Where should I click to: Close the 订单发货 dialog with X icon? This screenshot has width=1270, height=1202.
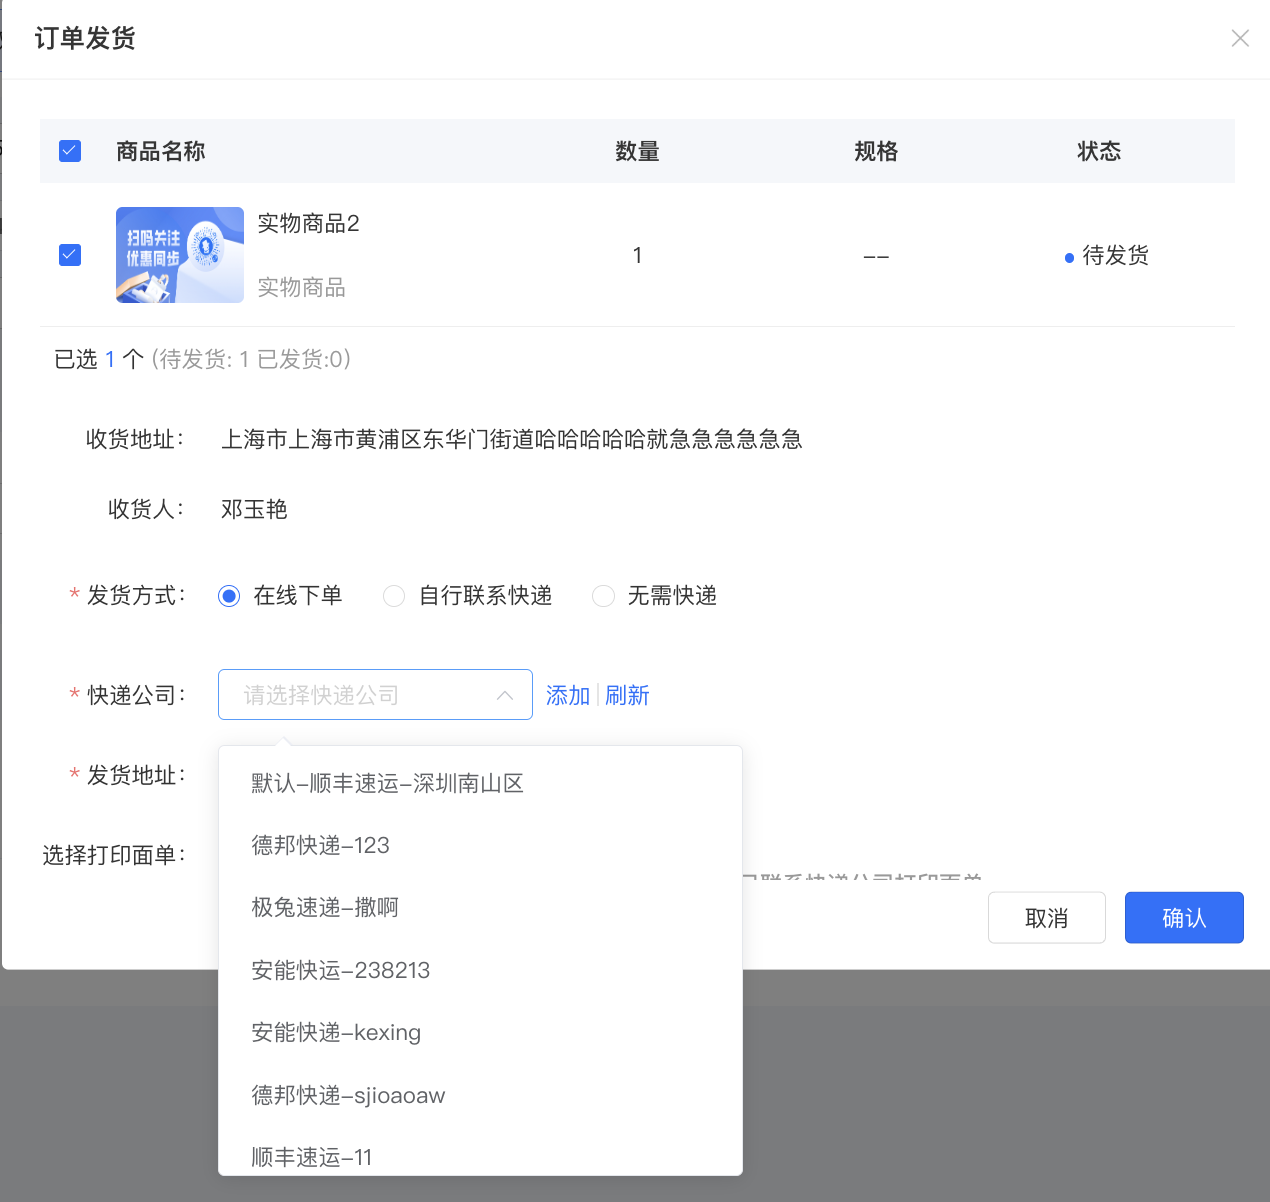coord(1240,38)
